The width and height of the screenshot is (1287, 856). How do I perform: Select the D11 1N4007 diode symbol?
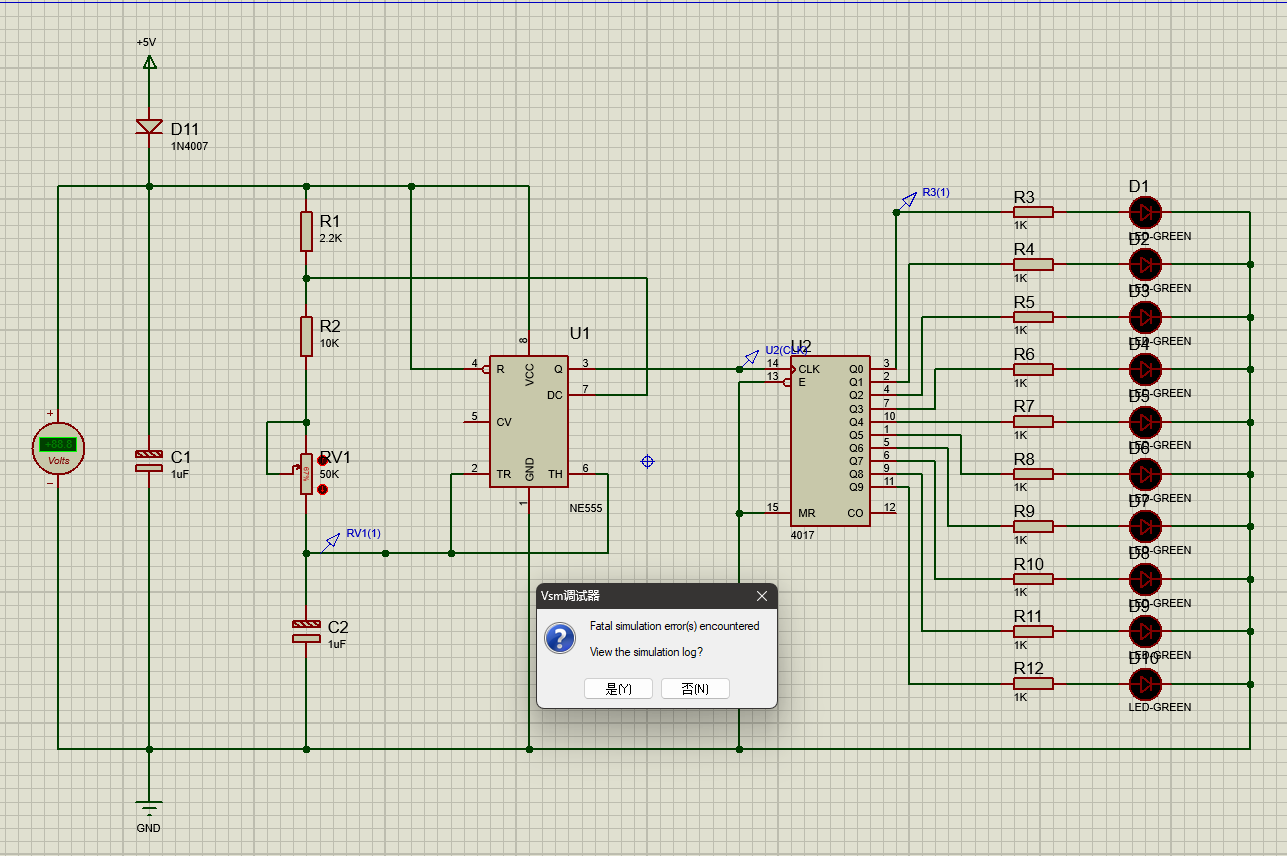point(149,127)
